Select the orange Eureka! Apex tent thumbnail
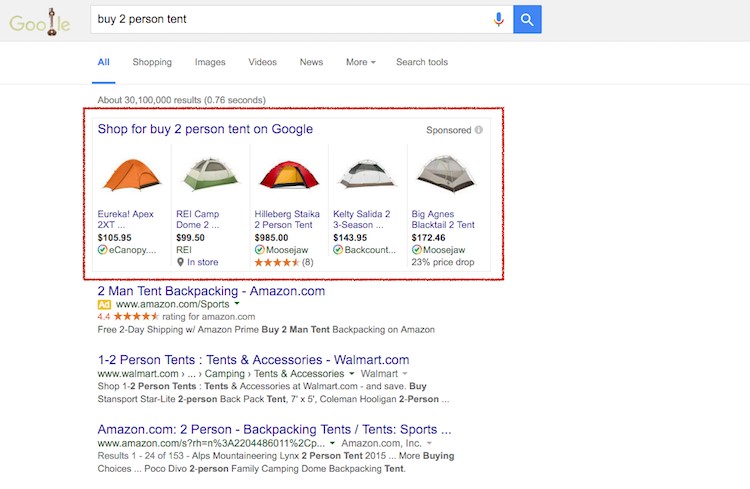This screenshot has width=750, height=489. (x=132, y=174)
